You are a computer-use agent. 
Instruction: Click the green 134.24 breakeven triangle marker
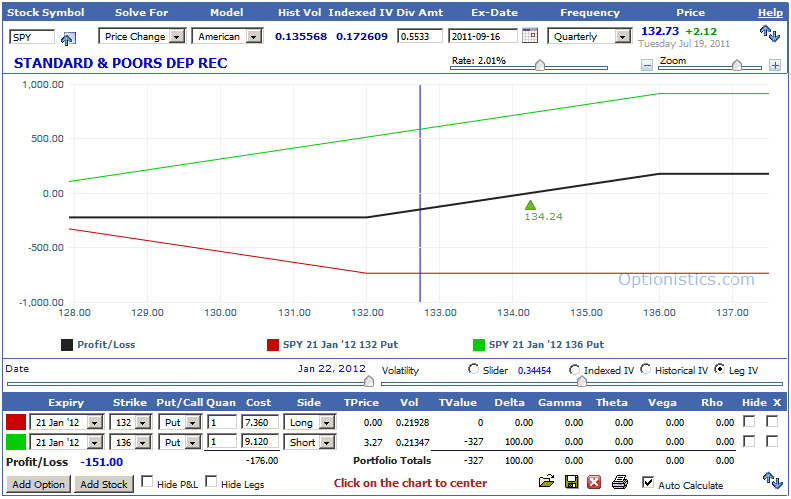click(x=530, y=205)
